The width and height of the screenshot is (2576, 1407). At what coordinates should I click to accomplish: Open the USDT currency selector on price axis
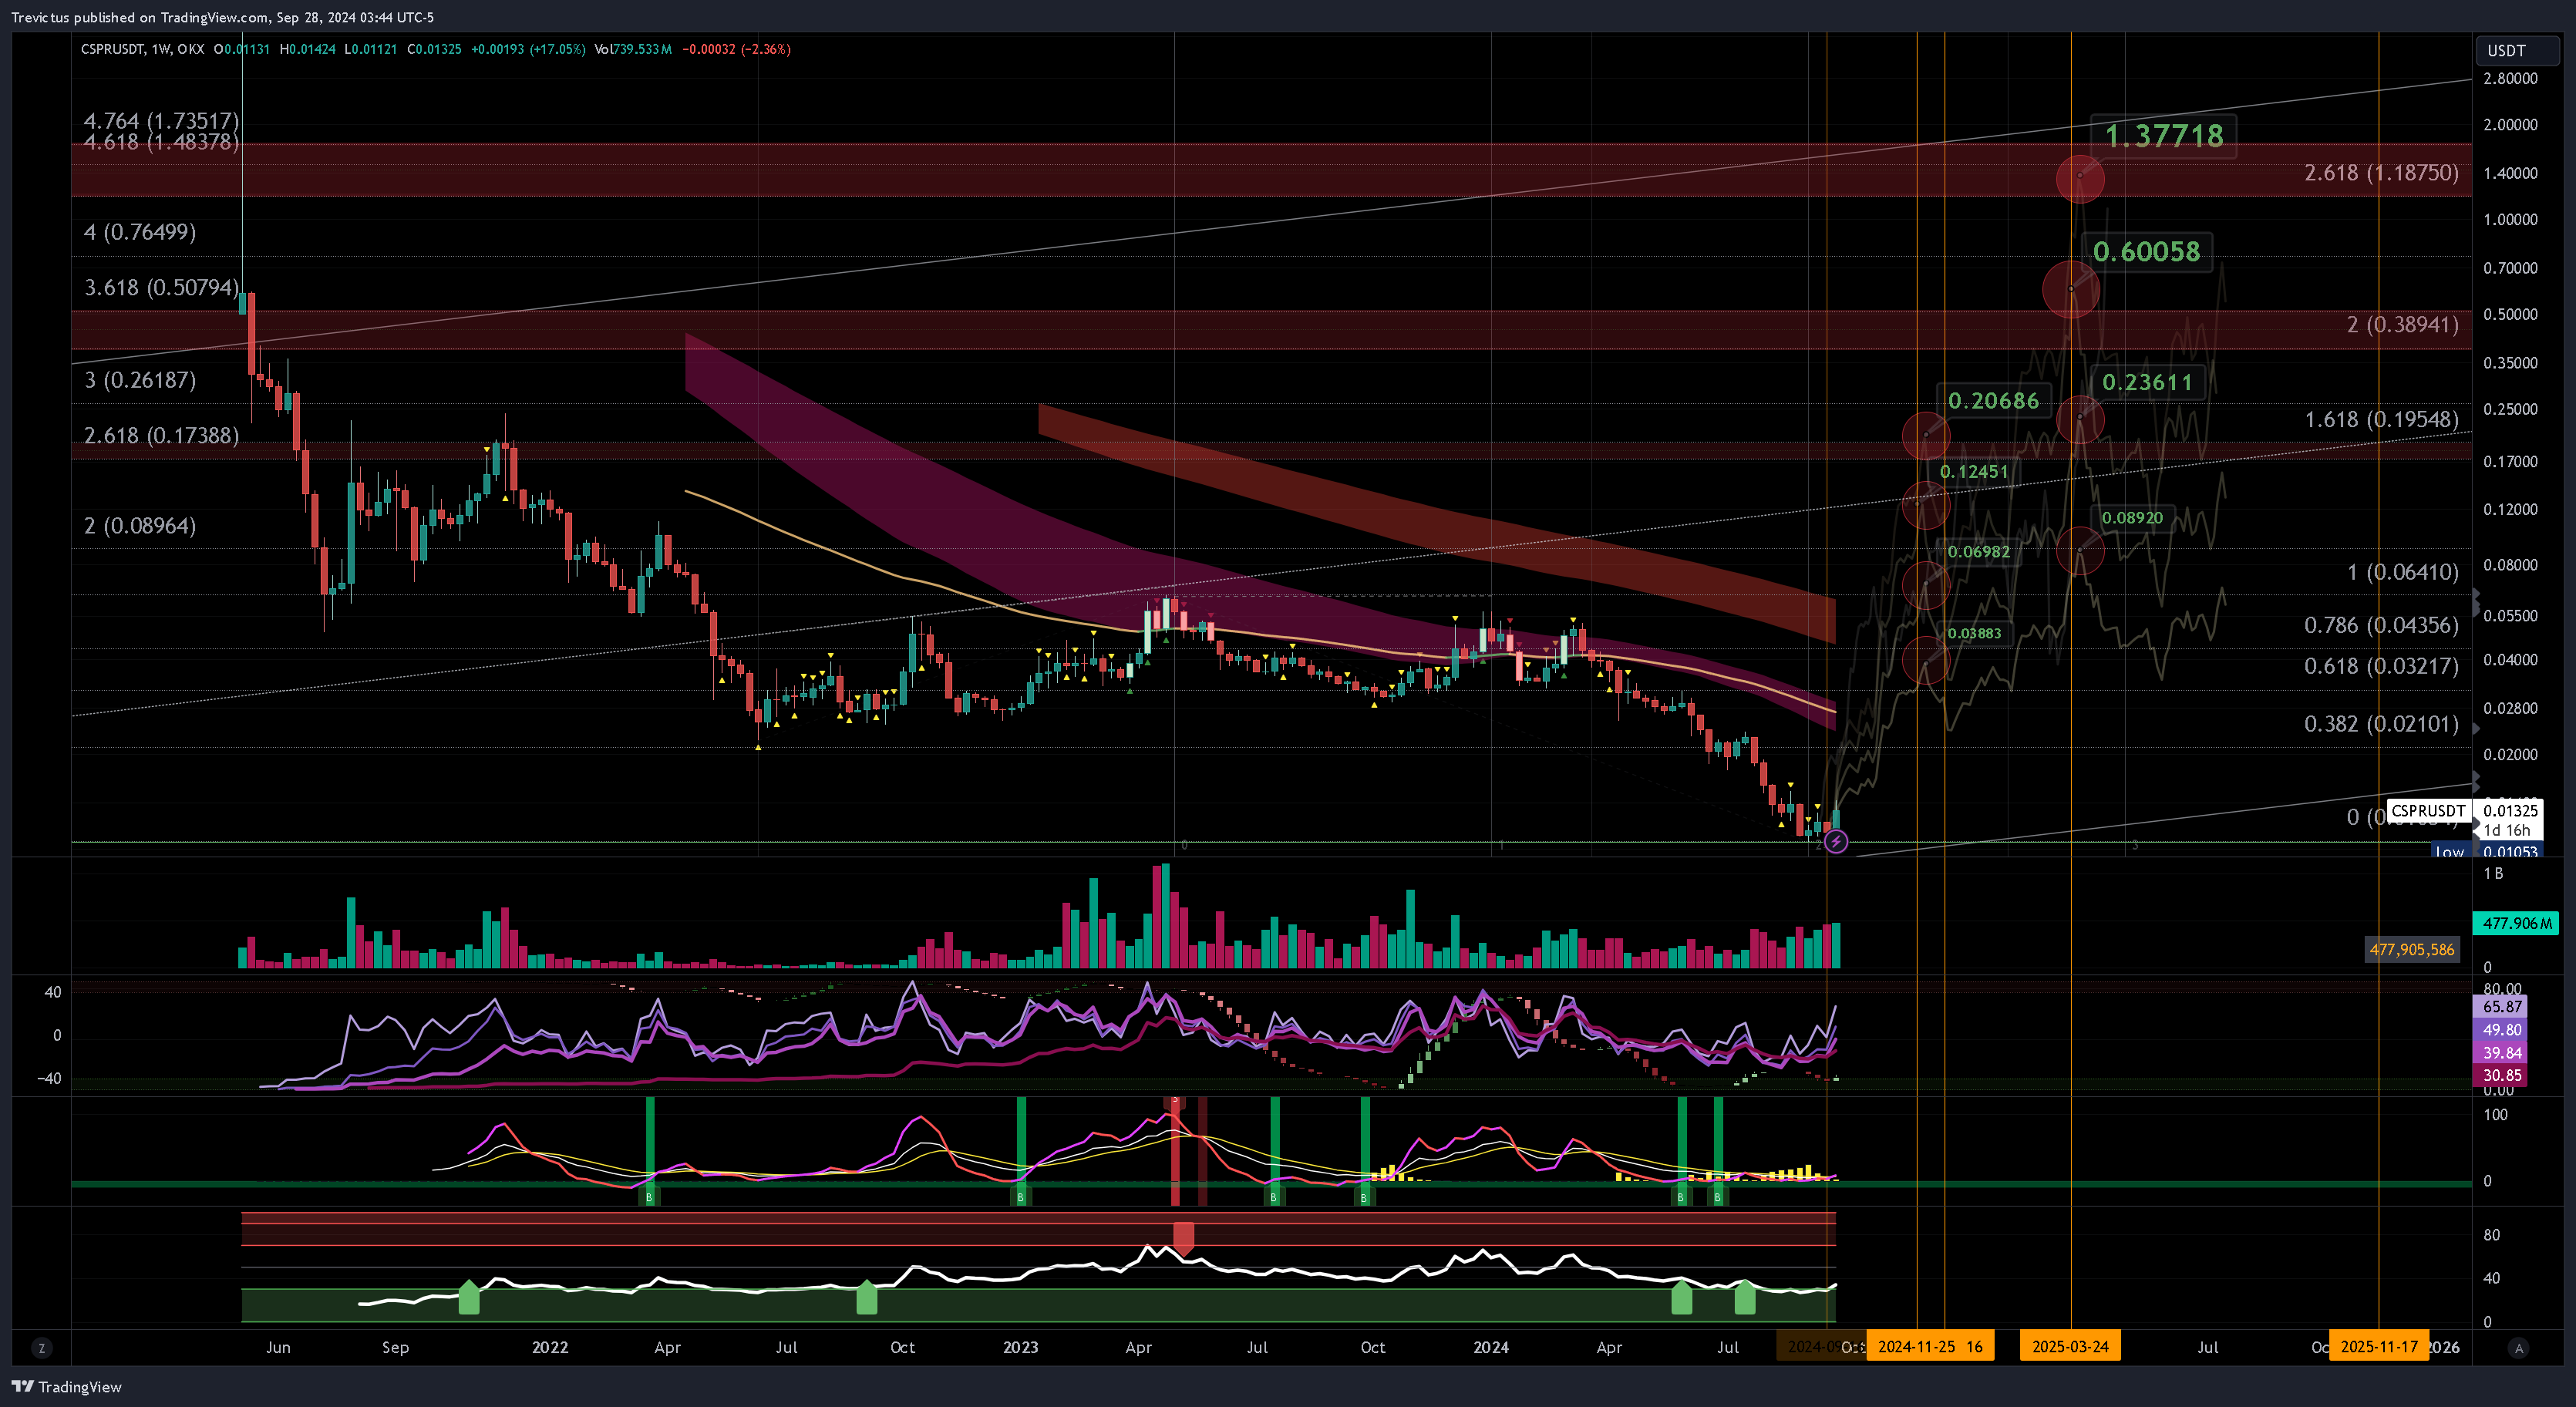[x=2517, y=50]
